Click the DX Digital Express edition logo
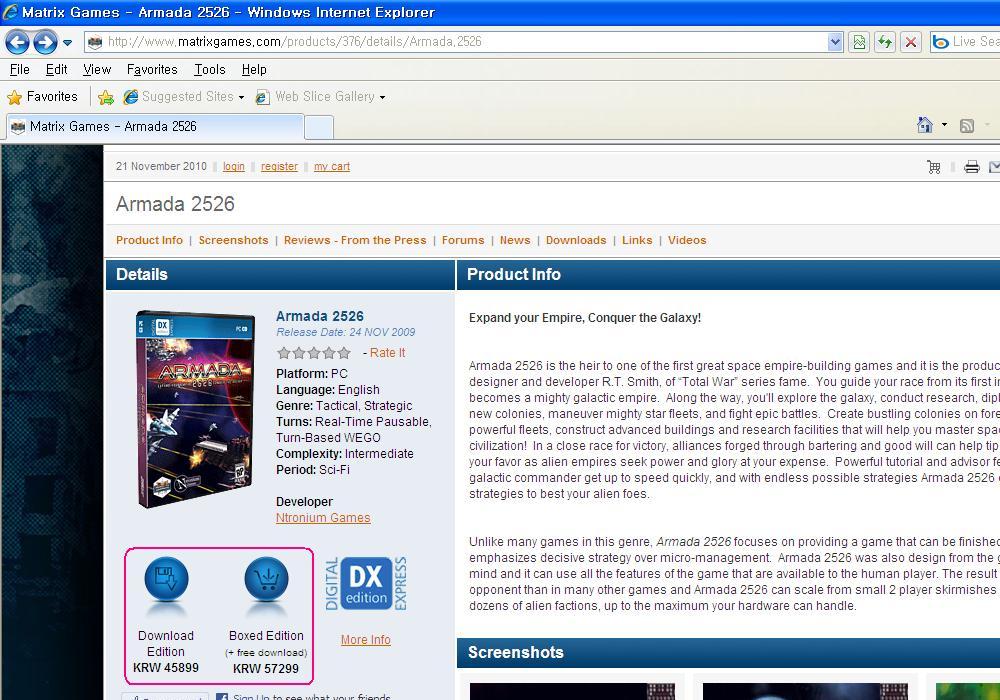Viewport: 1000px width, 700px height. click(365, 583)
